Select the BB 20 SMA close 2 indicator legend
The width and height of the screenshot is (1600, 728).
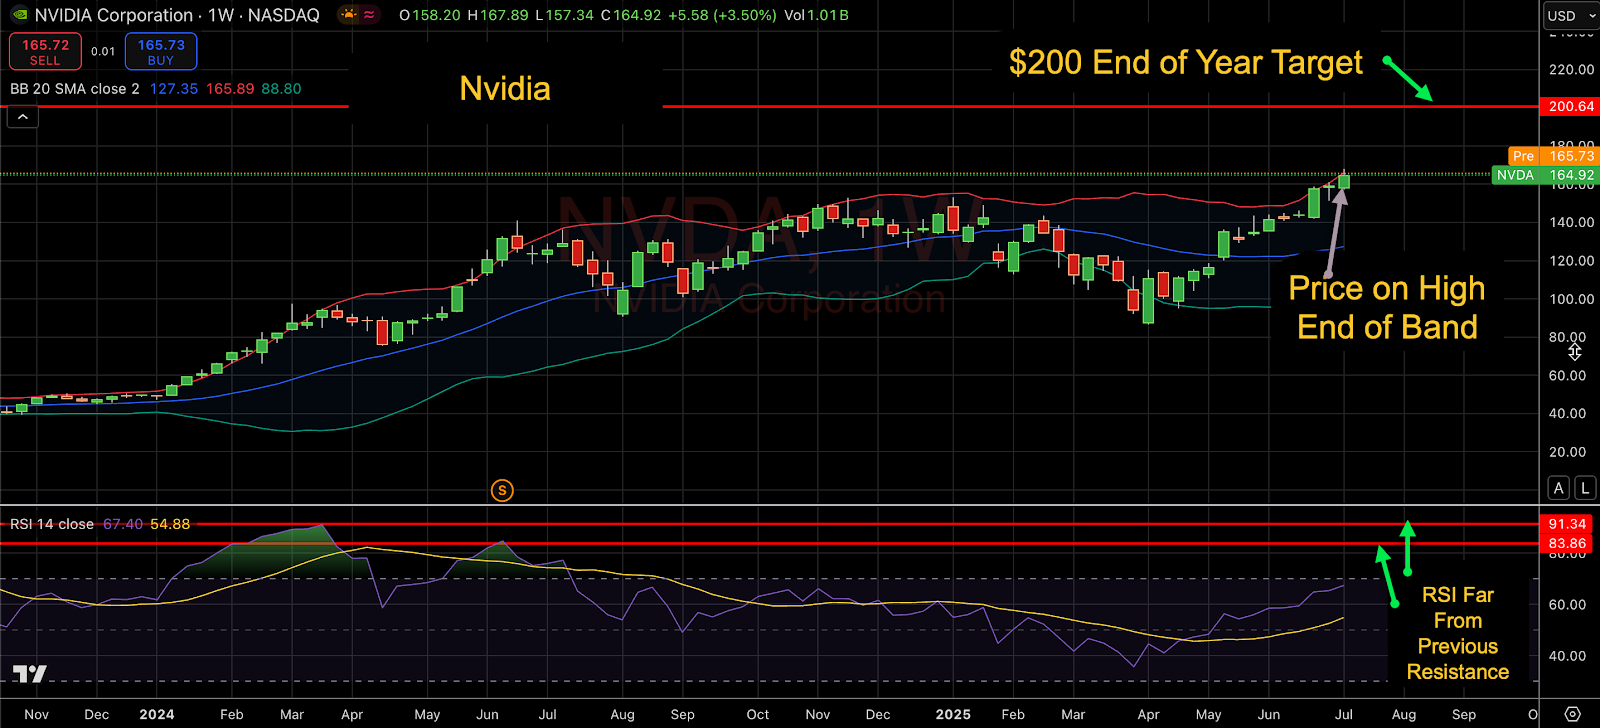75,89
